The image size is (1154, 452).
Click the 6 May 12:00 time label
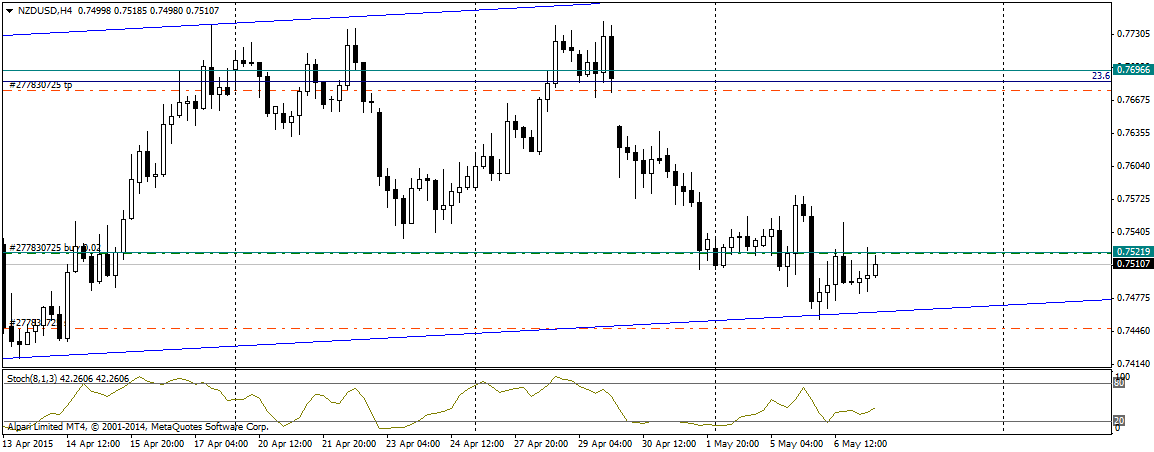[x=860, y=445]
